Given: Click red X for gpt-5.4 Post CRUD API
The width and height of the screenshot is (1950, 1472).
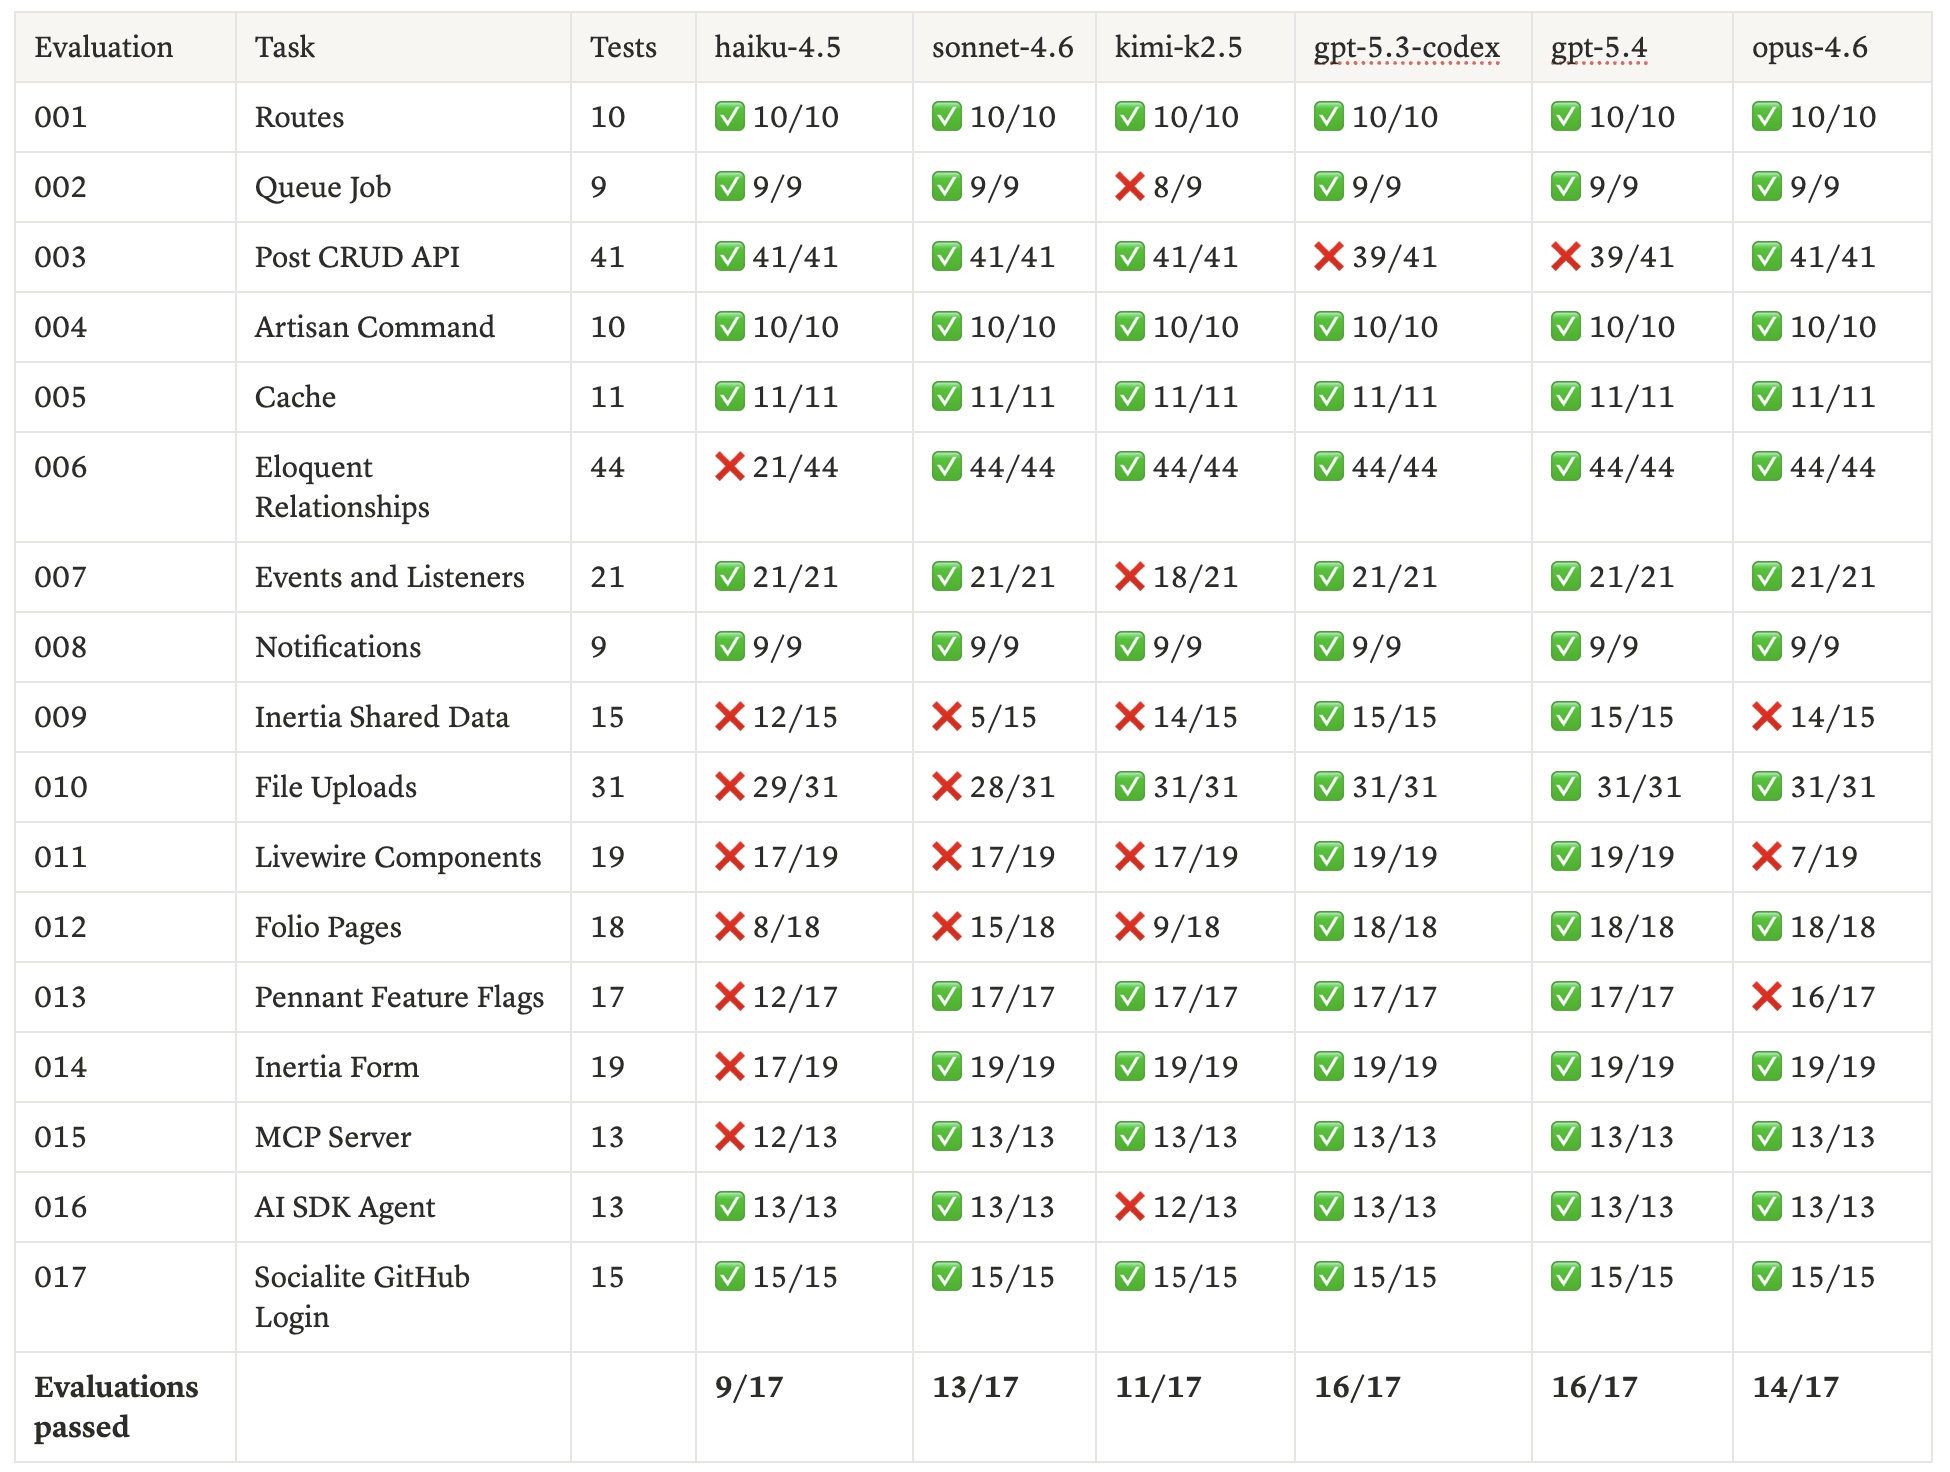Looking at the screenshot, I should 1565,257.
